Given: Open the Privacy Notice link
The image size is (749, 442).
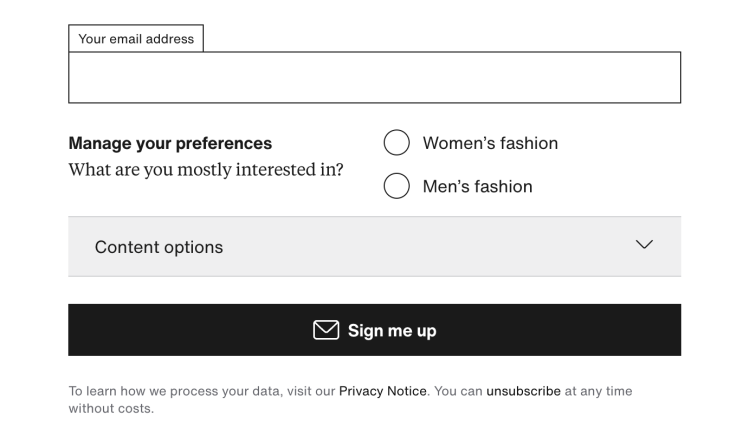Looking at the screenshot, I should (382, 391).
